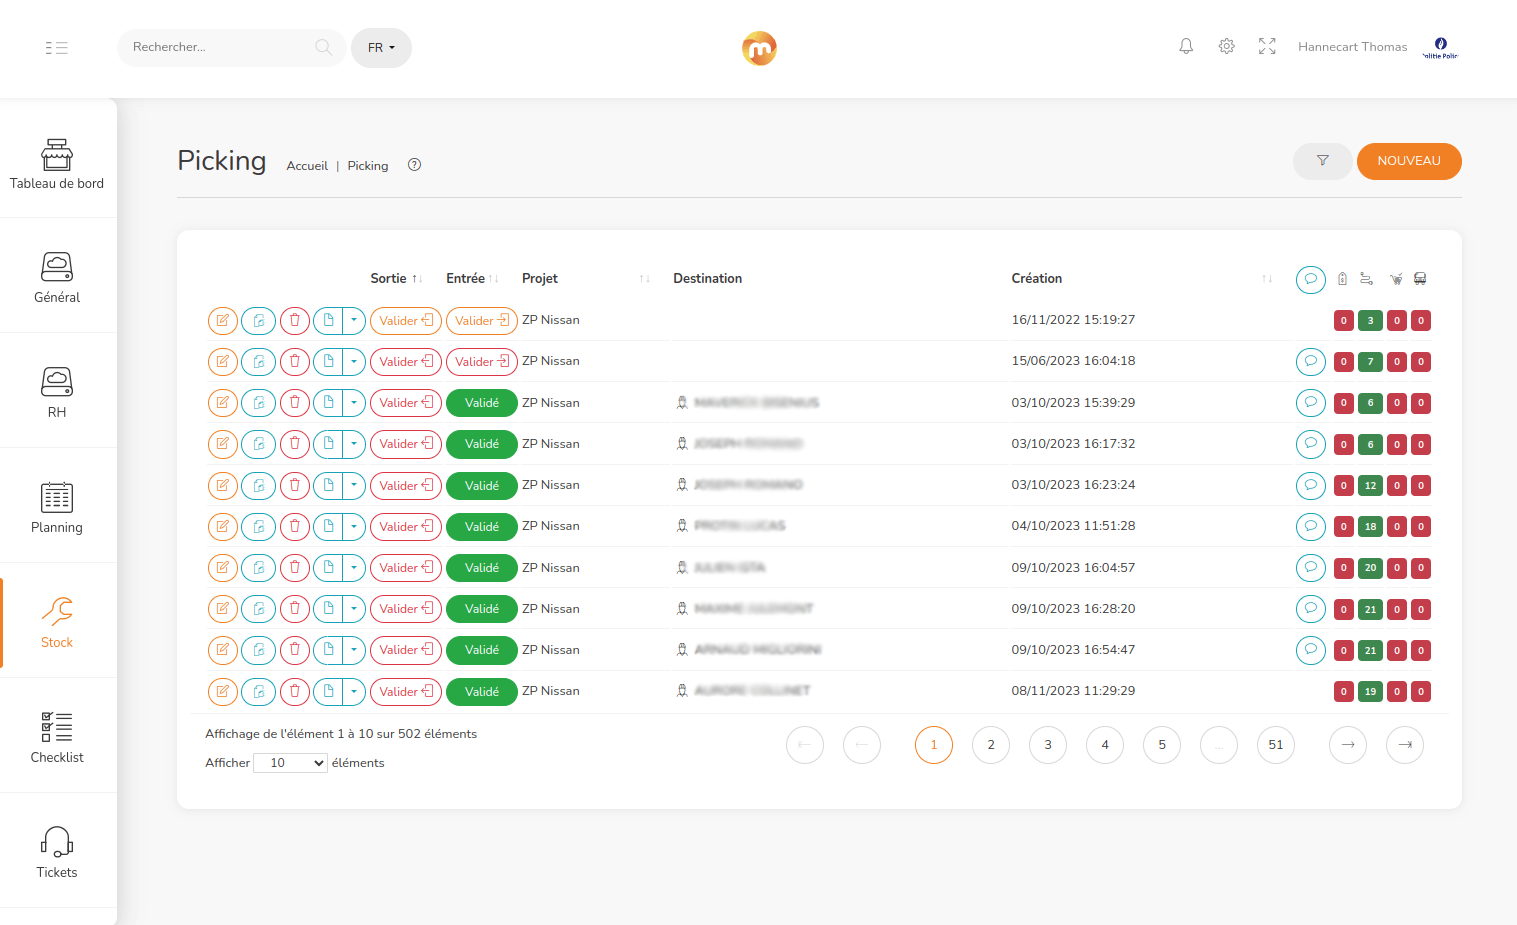Viewport: 1517px width, 925px height.
Task: Click the filter funnel button
Action: [1322, 161]
